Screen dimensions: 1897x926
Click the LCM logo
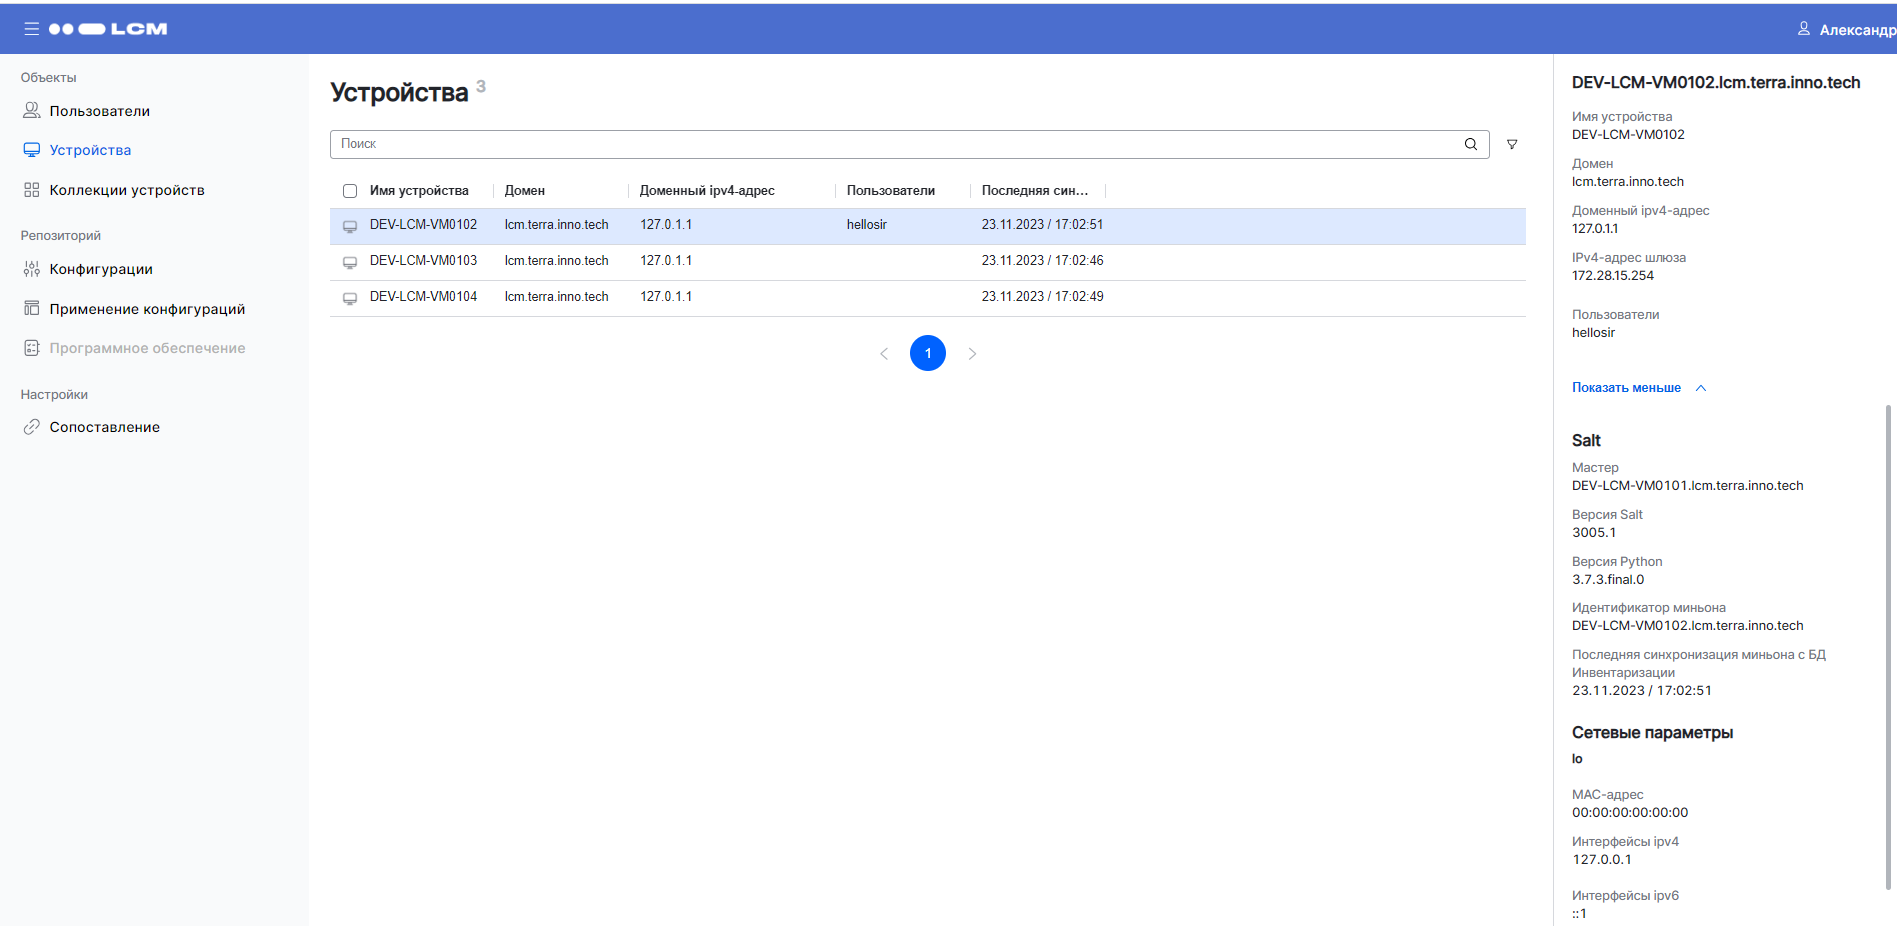108,29
